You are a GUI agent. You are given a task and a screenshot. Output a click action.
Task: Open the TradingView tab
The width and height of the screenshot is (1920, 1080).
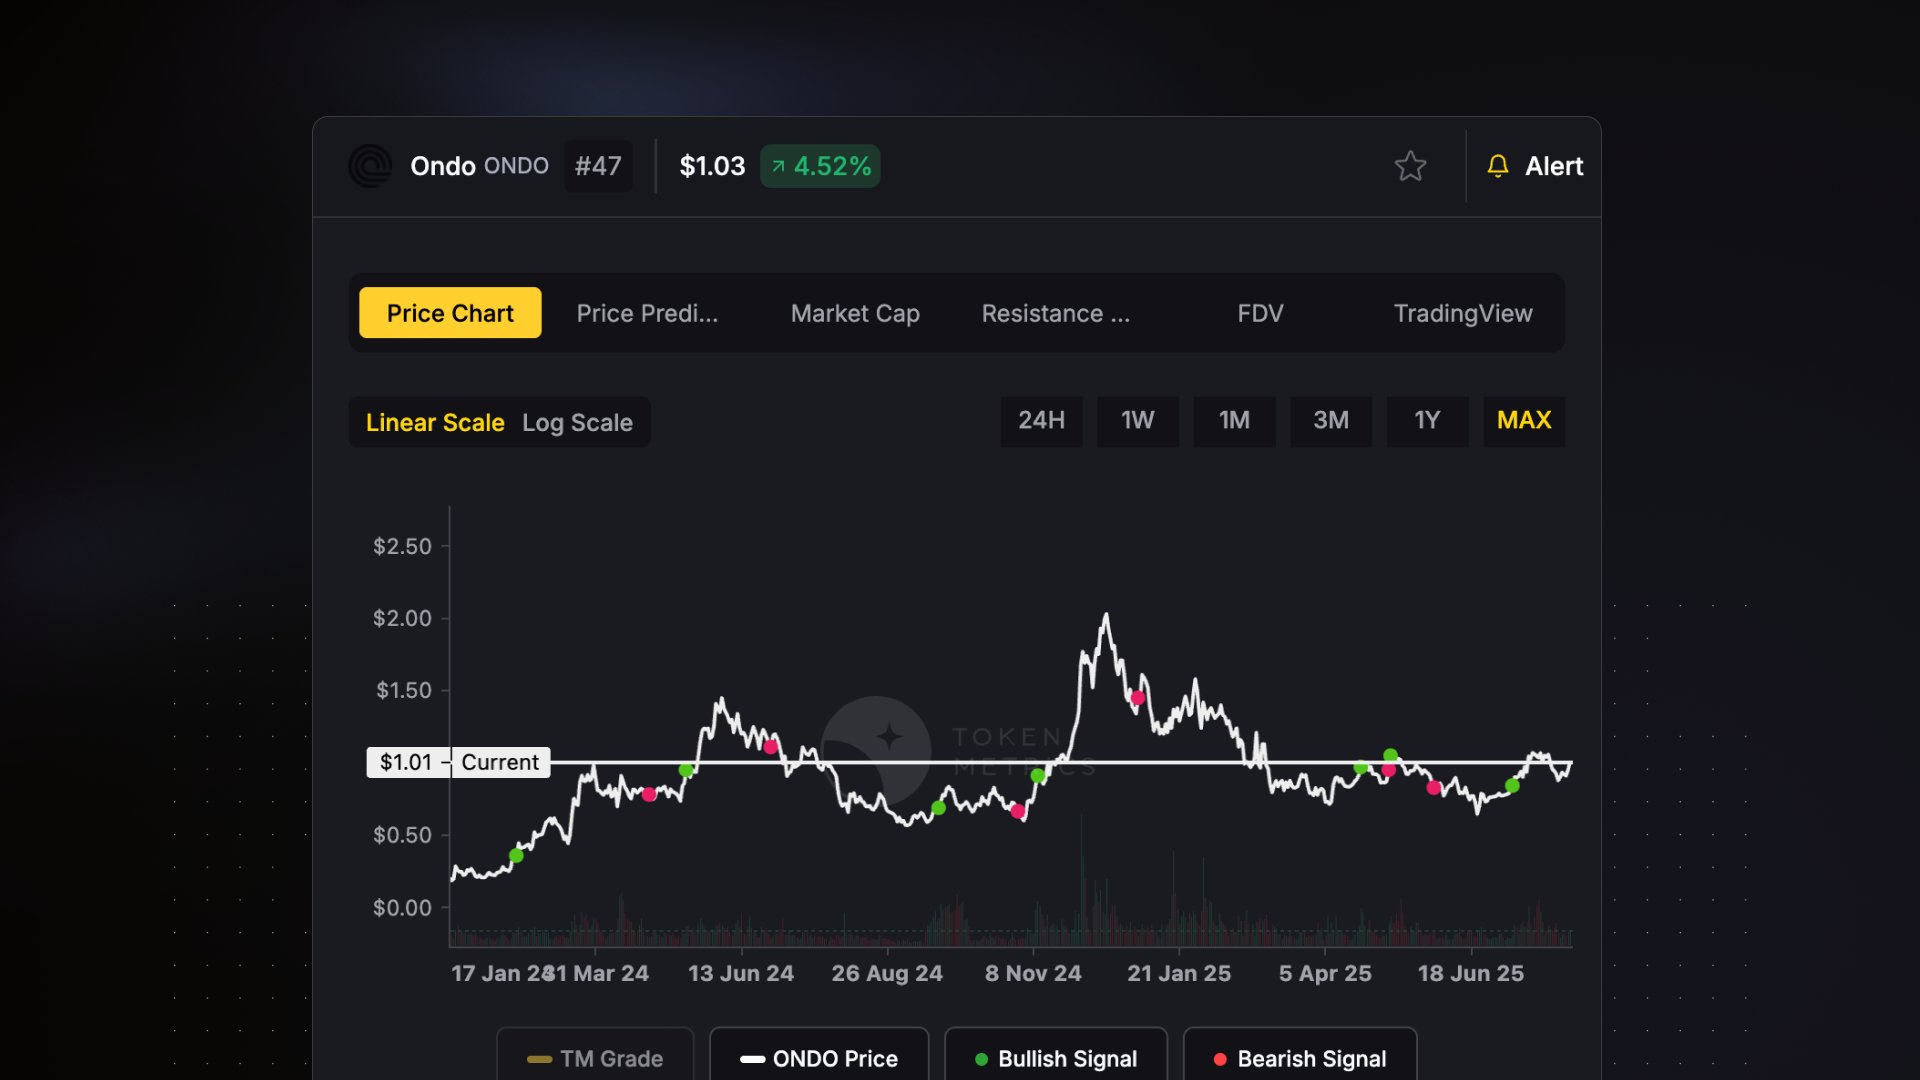pos(1462,313)
